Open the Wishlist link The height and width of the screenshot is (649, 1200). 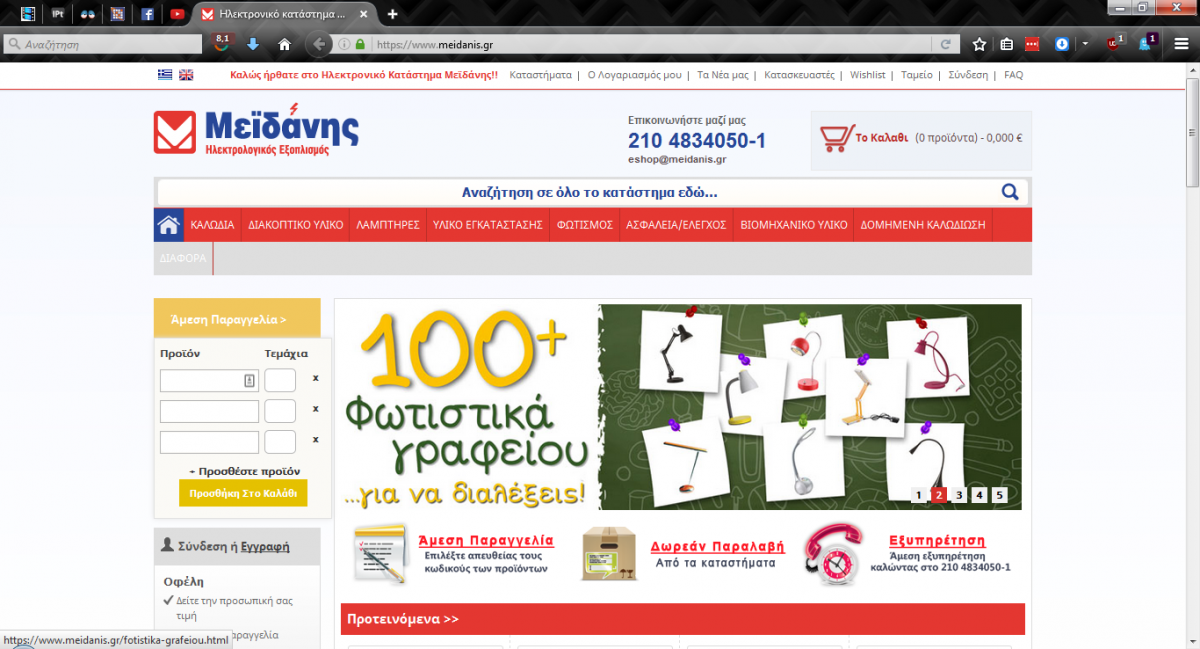[868, 75]
